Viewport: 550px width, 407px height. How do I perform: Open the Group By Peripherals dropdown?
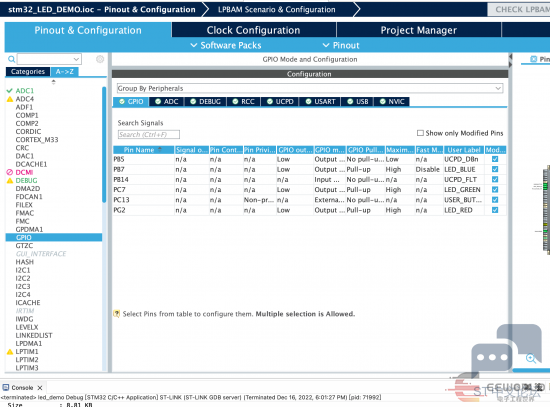(x=310, y=88)
